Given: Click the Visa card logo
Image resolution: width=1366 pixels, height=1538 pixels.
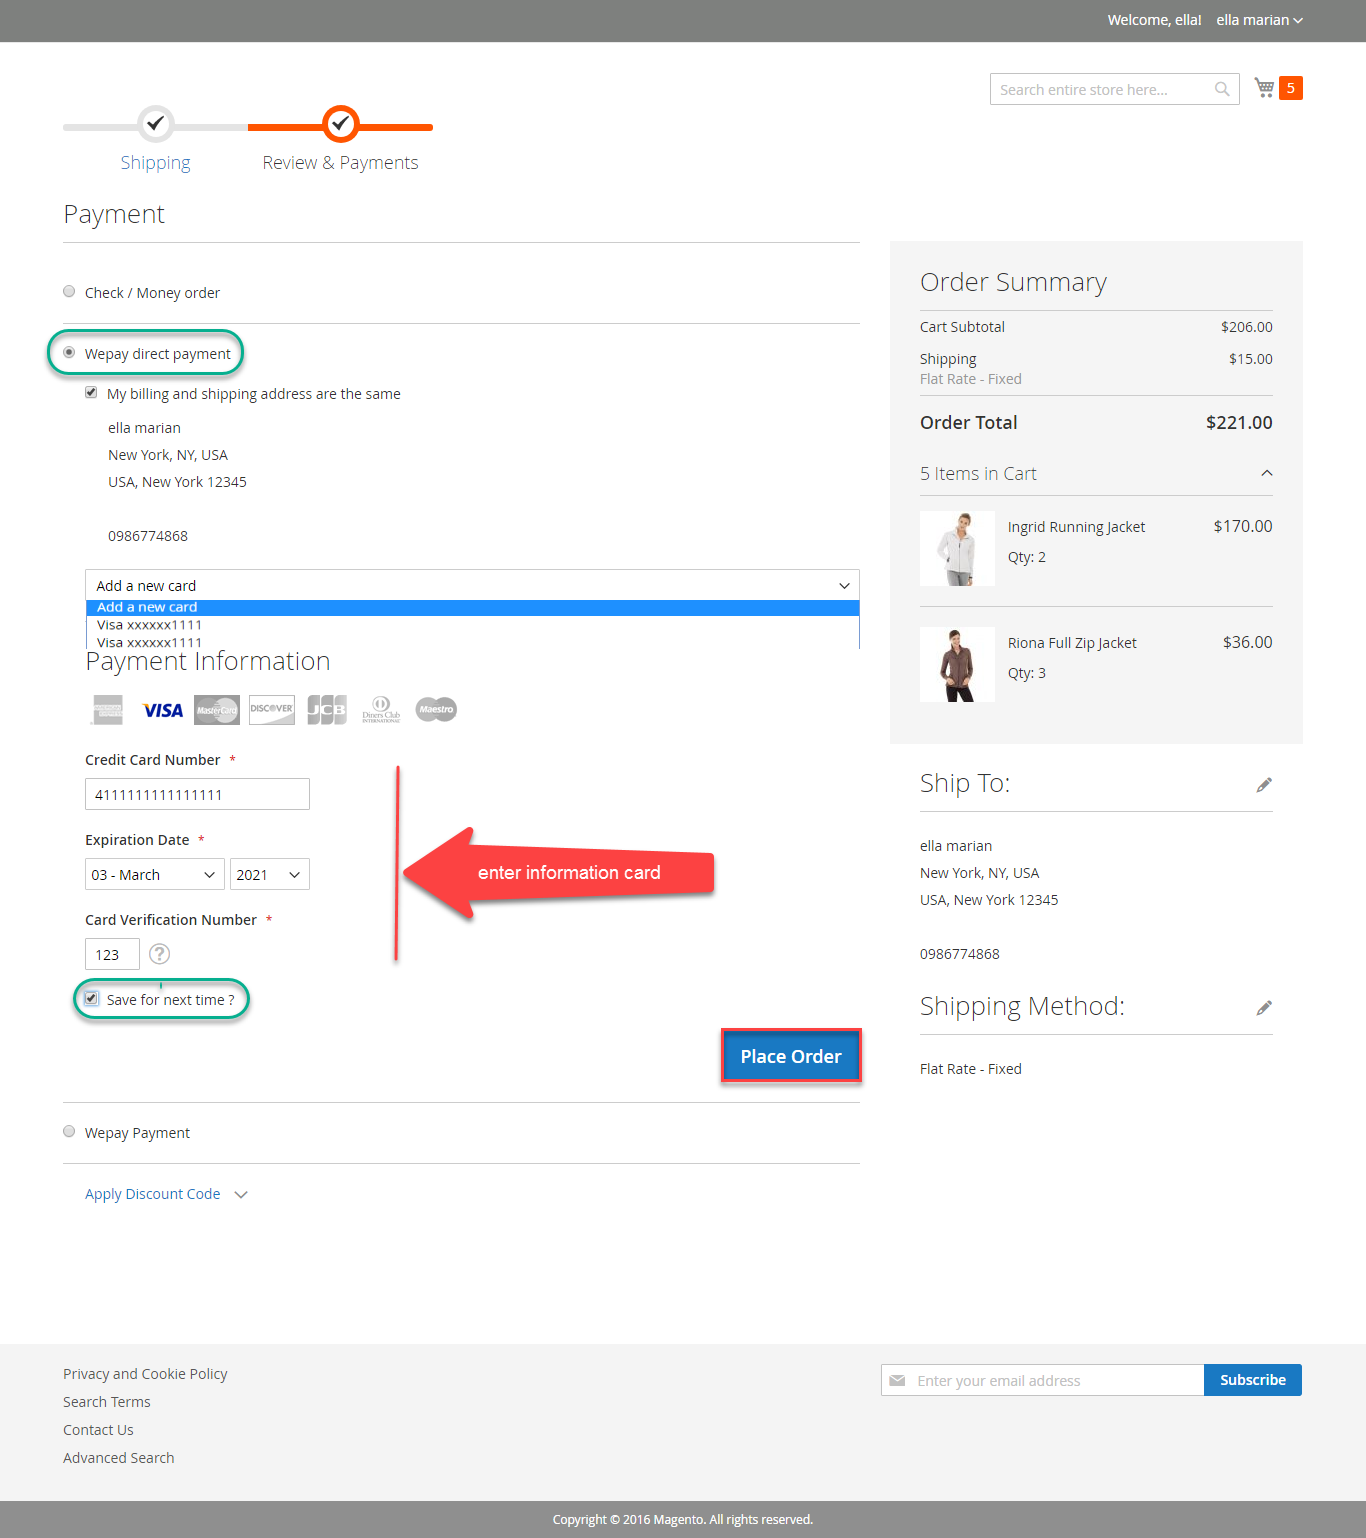Looking at the screenshot, I should 163,710.
